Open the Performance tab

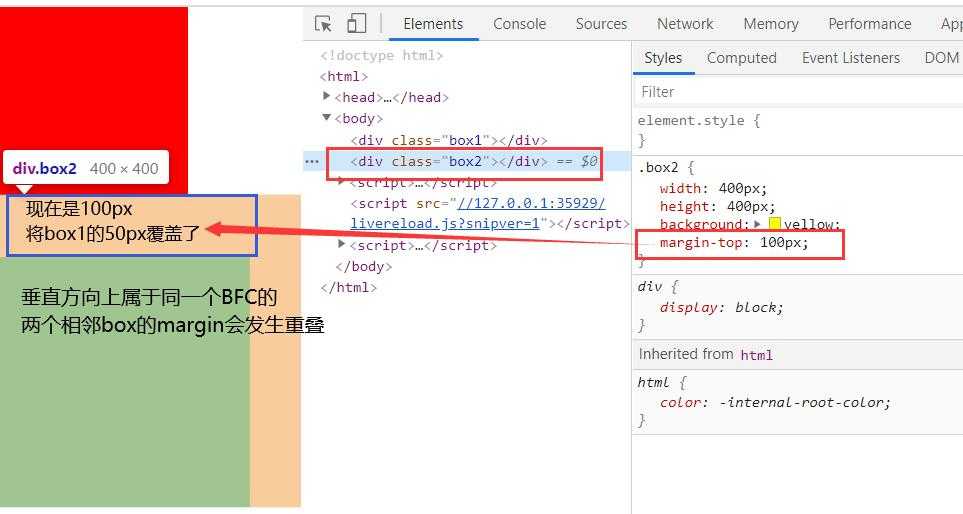tap(870, 24)
